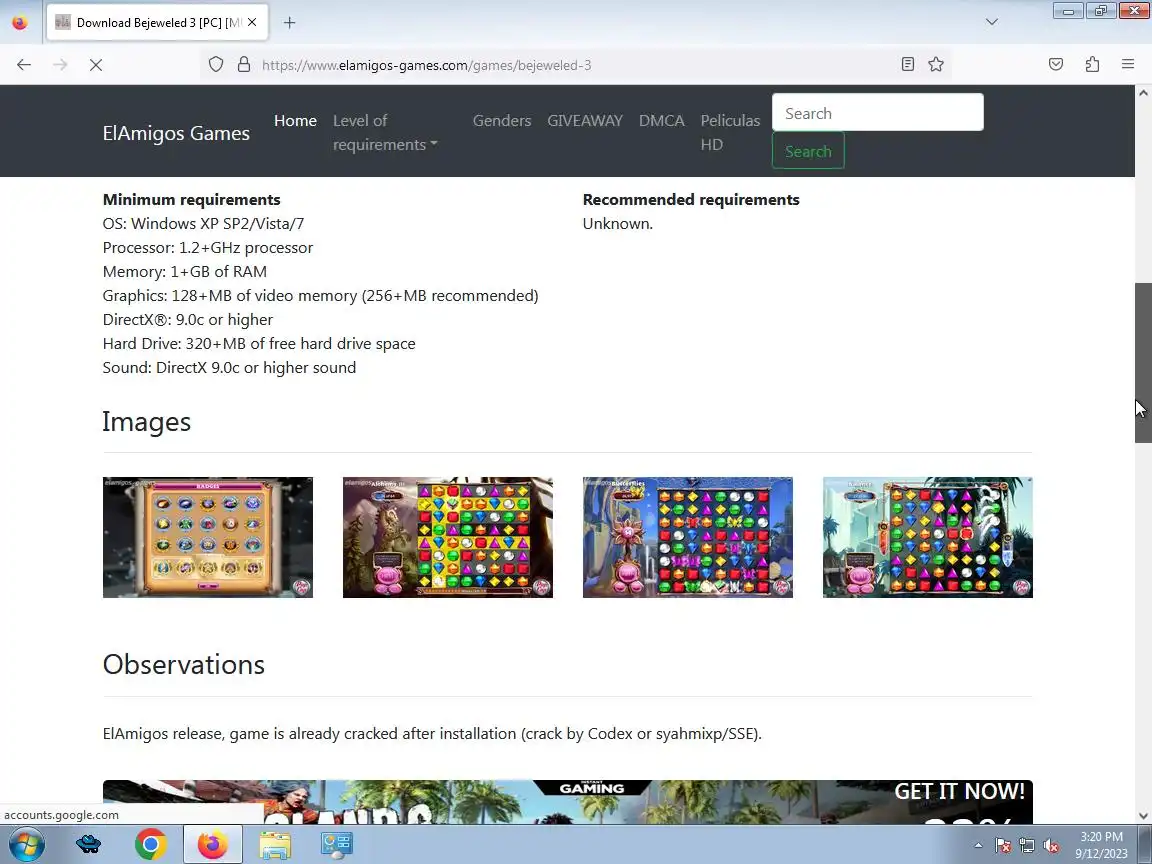The width and height of the screenshot is (1152, 864).
Task: Click the green Search button
Action: (808, 151)
